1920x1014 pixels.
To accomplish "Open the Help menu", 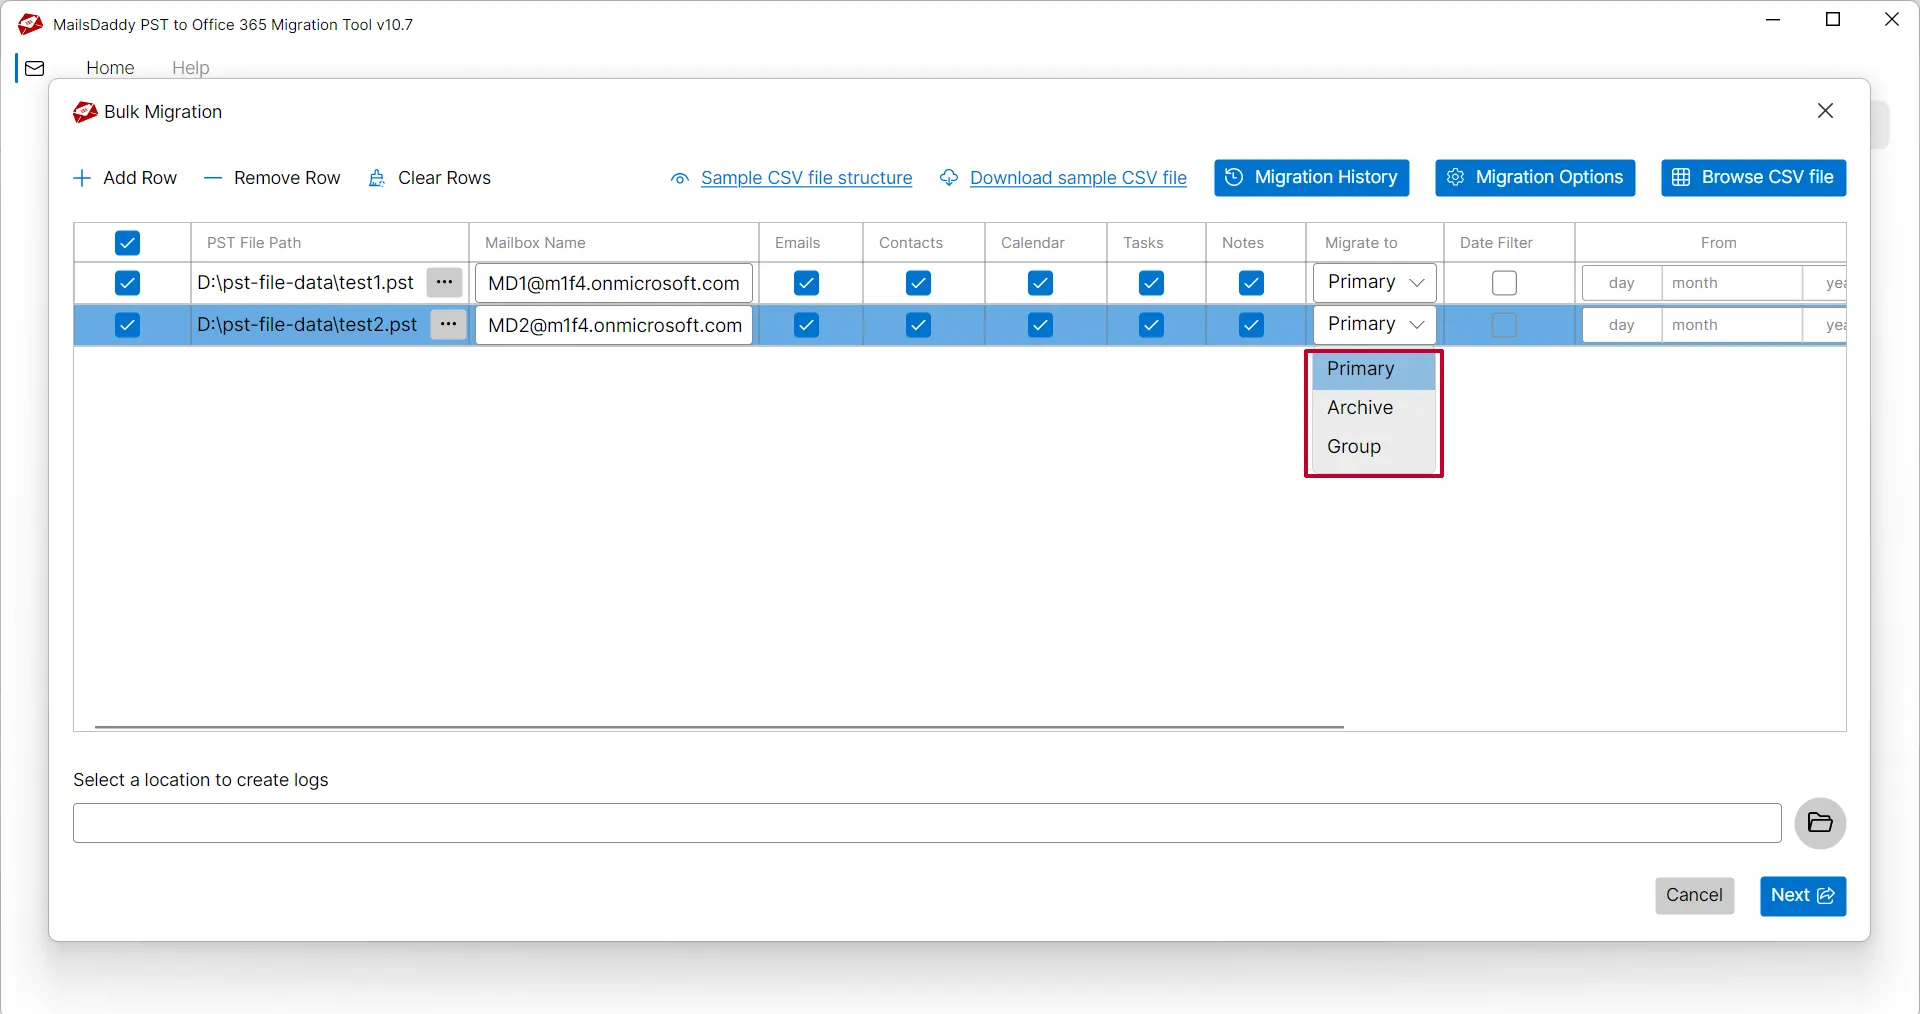I will click(x=190, y=68).
